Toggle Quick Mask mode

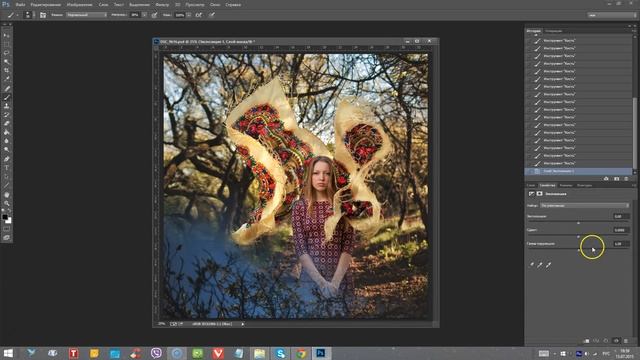tap(7, 229)
